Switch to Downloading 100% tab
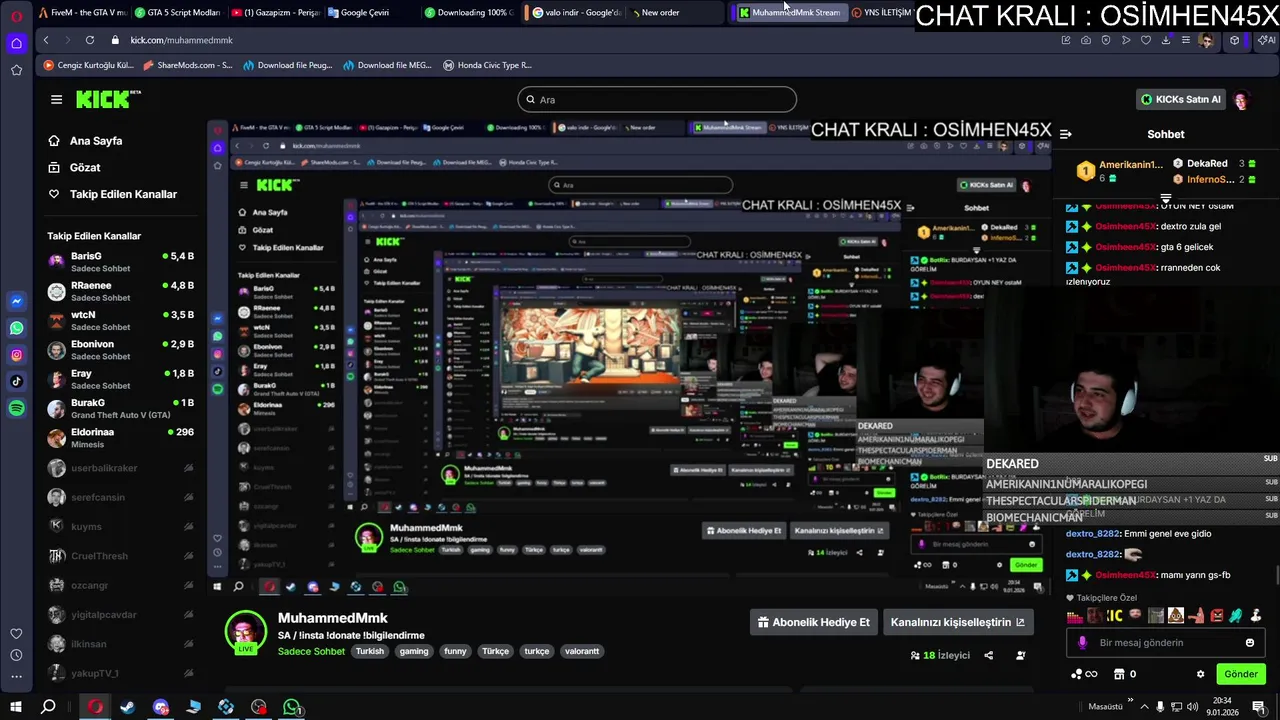The height and width of the screenshot is (720, 1280). coord(468,12)
